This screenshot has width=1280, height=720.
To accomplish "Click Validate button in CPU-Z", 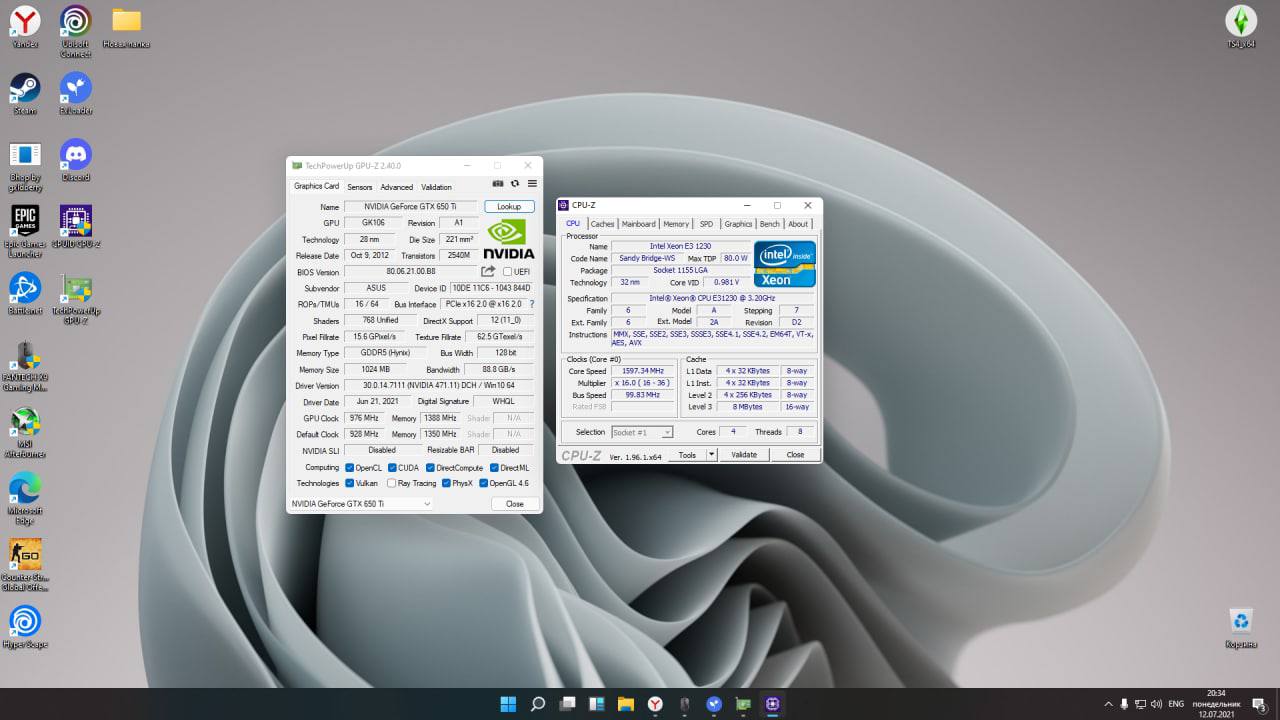I will (x=744, y=454).
